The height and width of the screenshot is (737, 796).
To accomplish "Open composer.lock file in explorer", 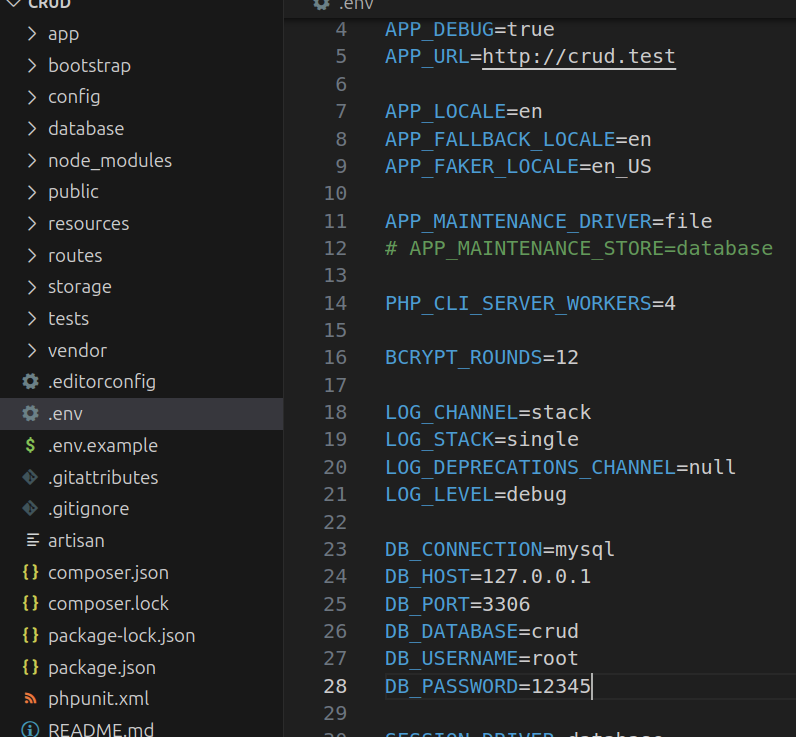I will tap(108, 604).
